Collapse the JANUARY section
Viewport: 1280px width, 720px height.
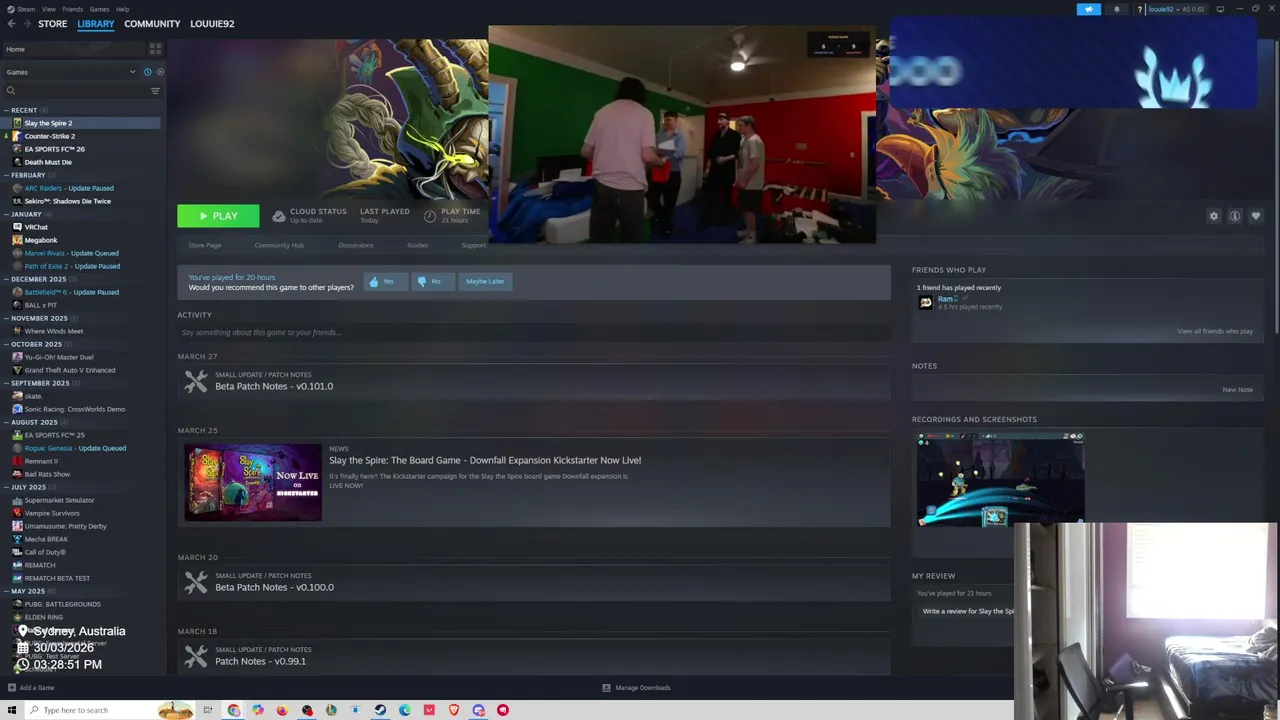coord(7,214)
